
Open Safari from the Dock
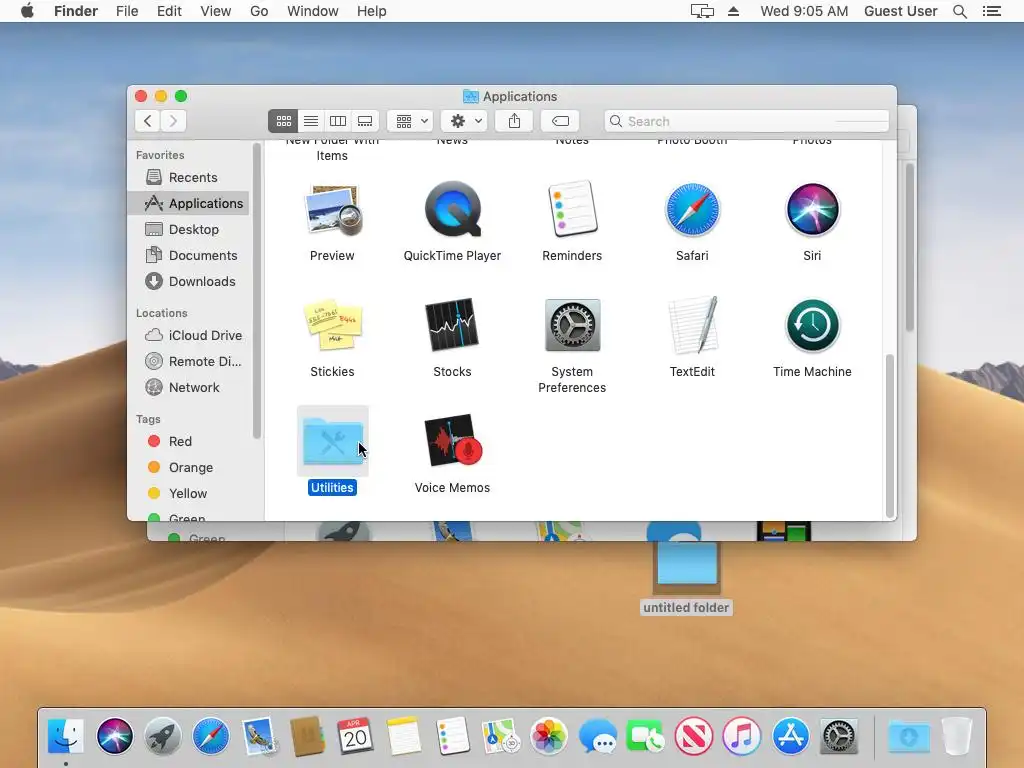(x=211, y=736)
